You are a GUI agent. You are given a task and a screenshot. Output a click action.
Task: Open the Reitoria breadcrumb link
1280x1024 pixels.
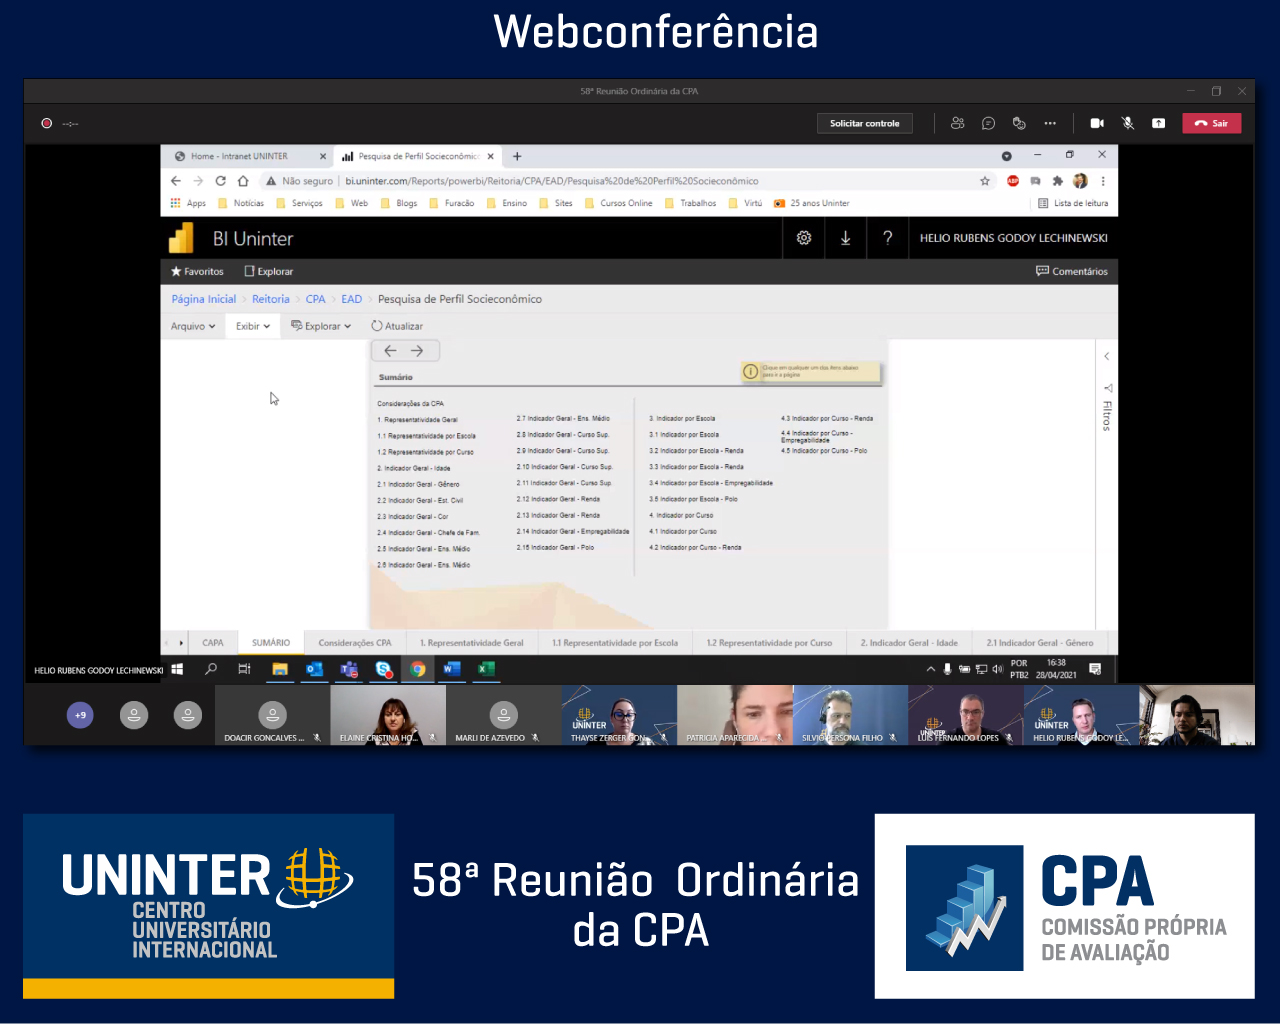click(x=270, y=299)
